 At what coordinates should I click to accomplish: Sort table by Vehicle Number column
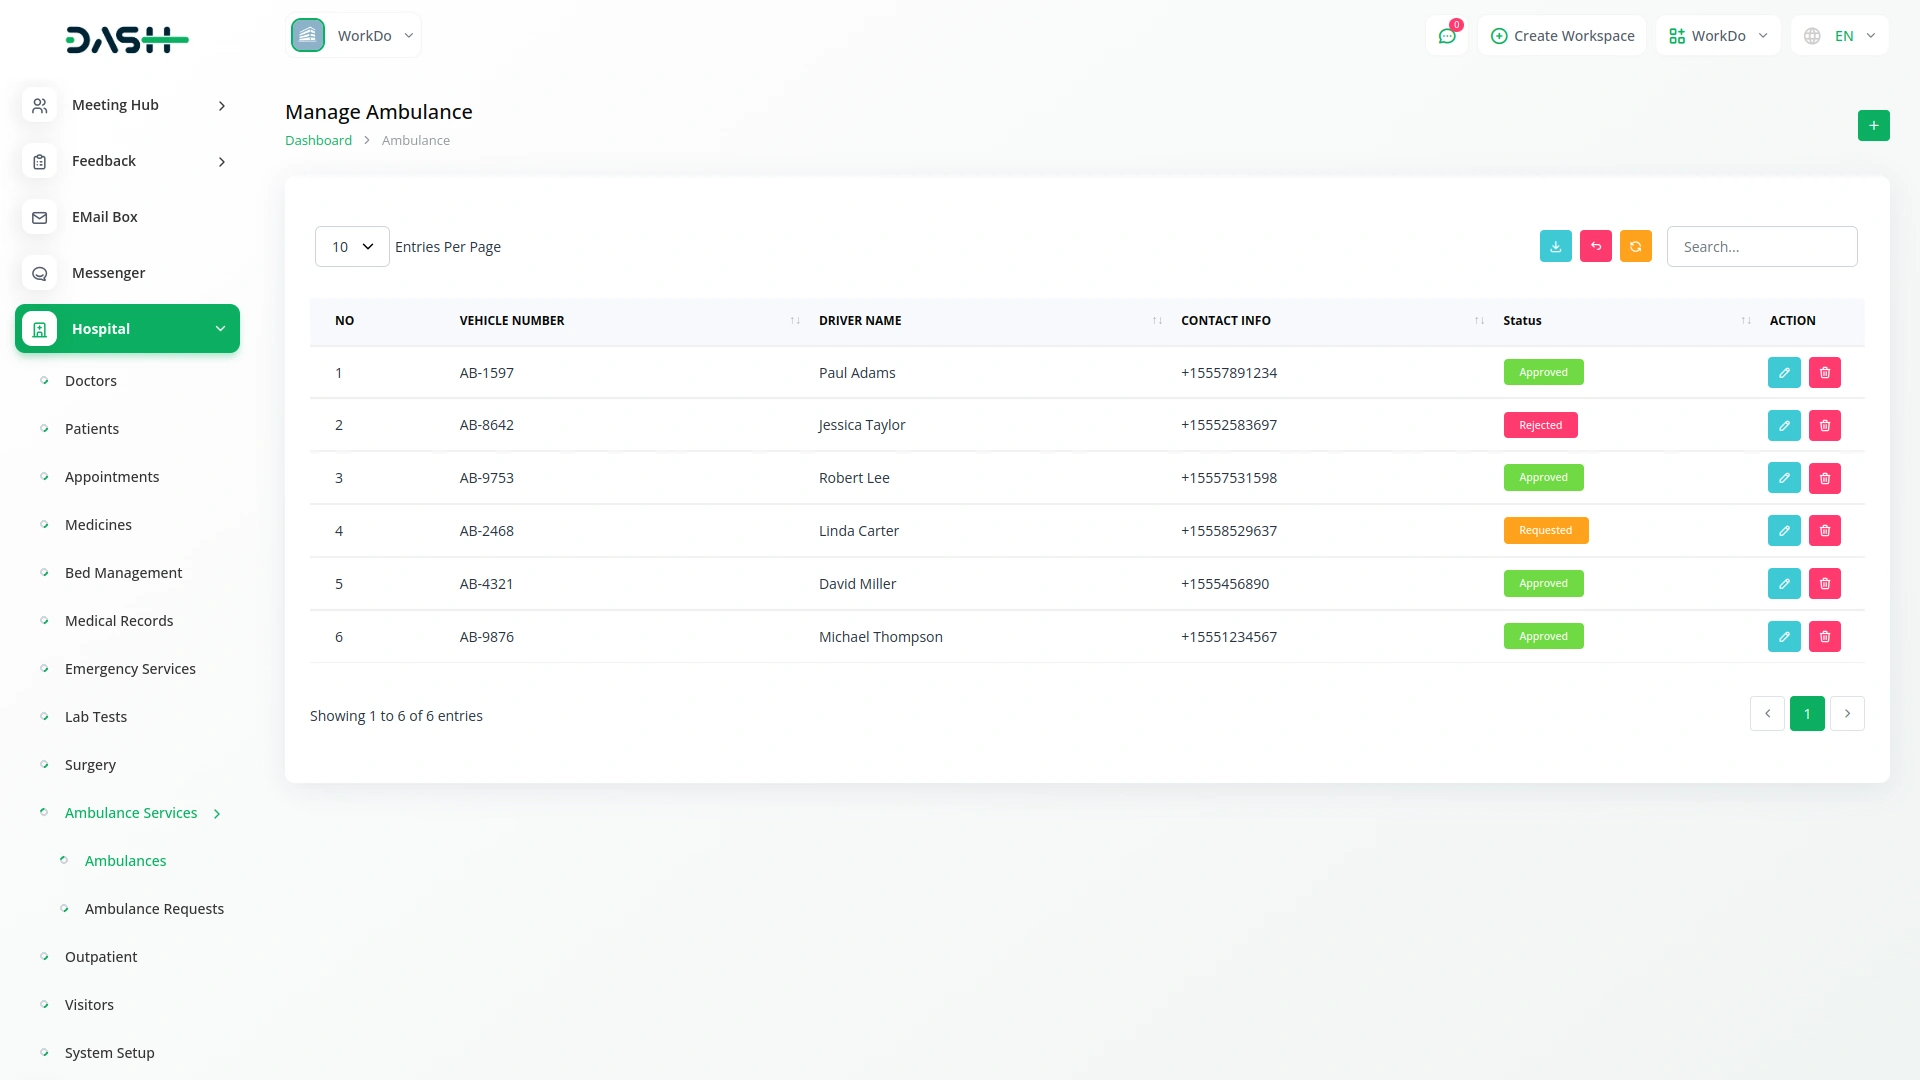(x=795, y=320)
